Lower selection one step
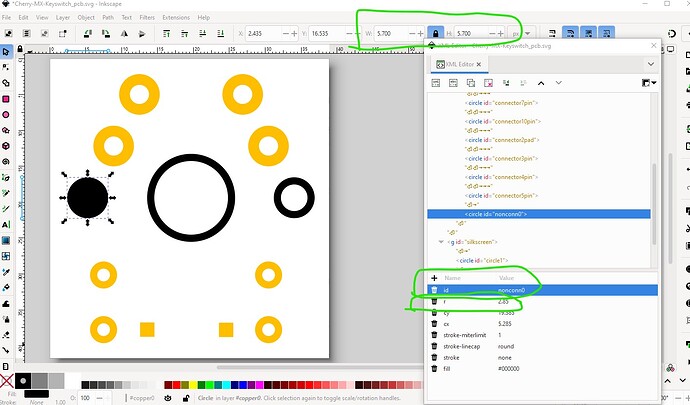Viewport: 690px width, 405px height. tap(202, 33)
